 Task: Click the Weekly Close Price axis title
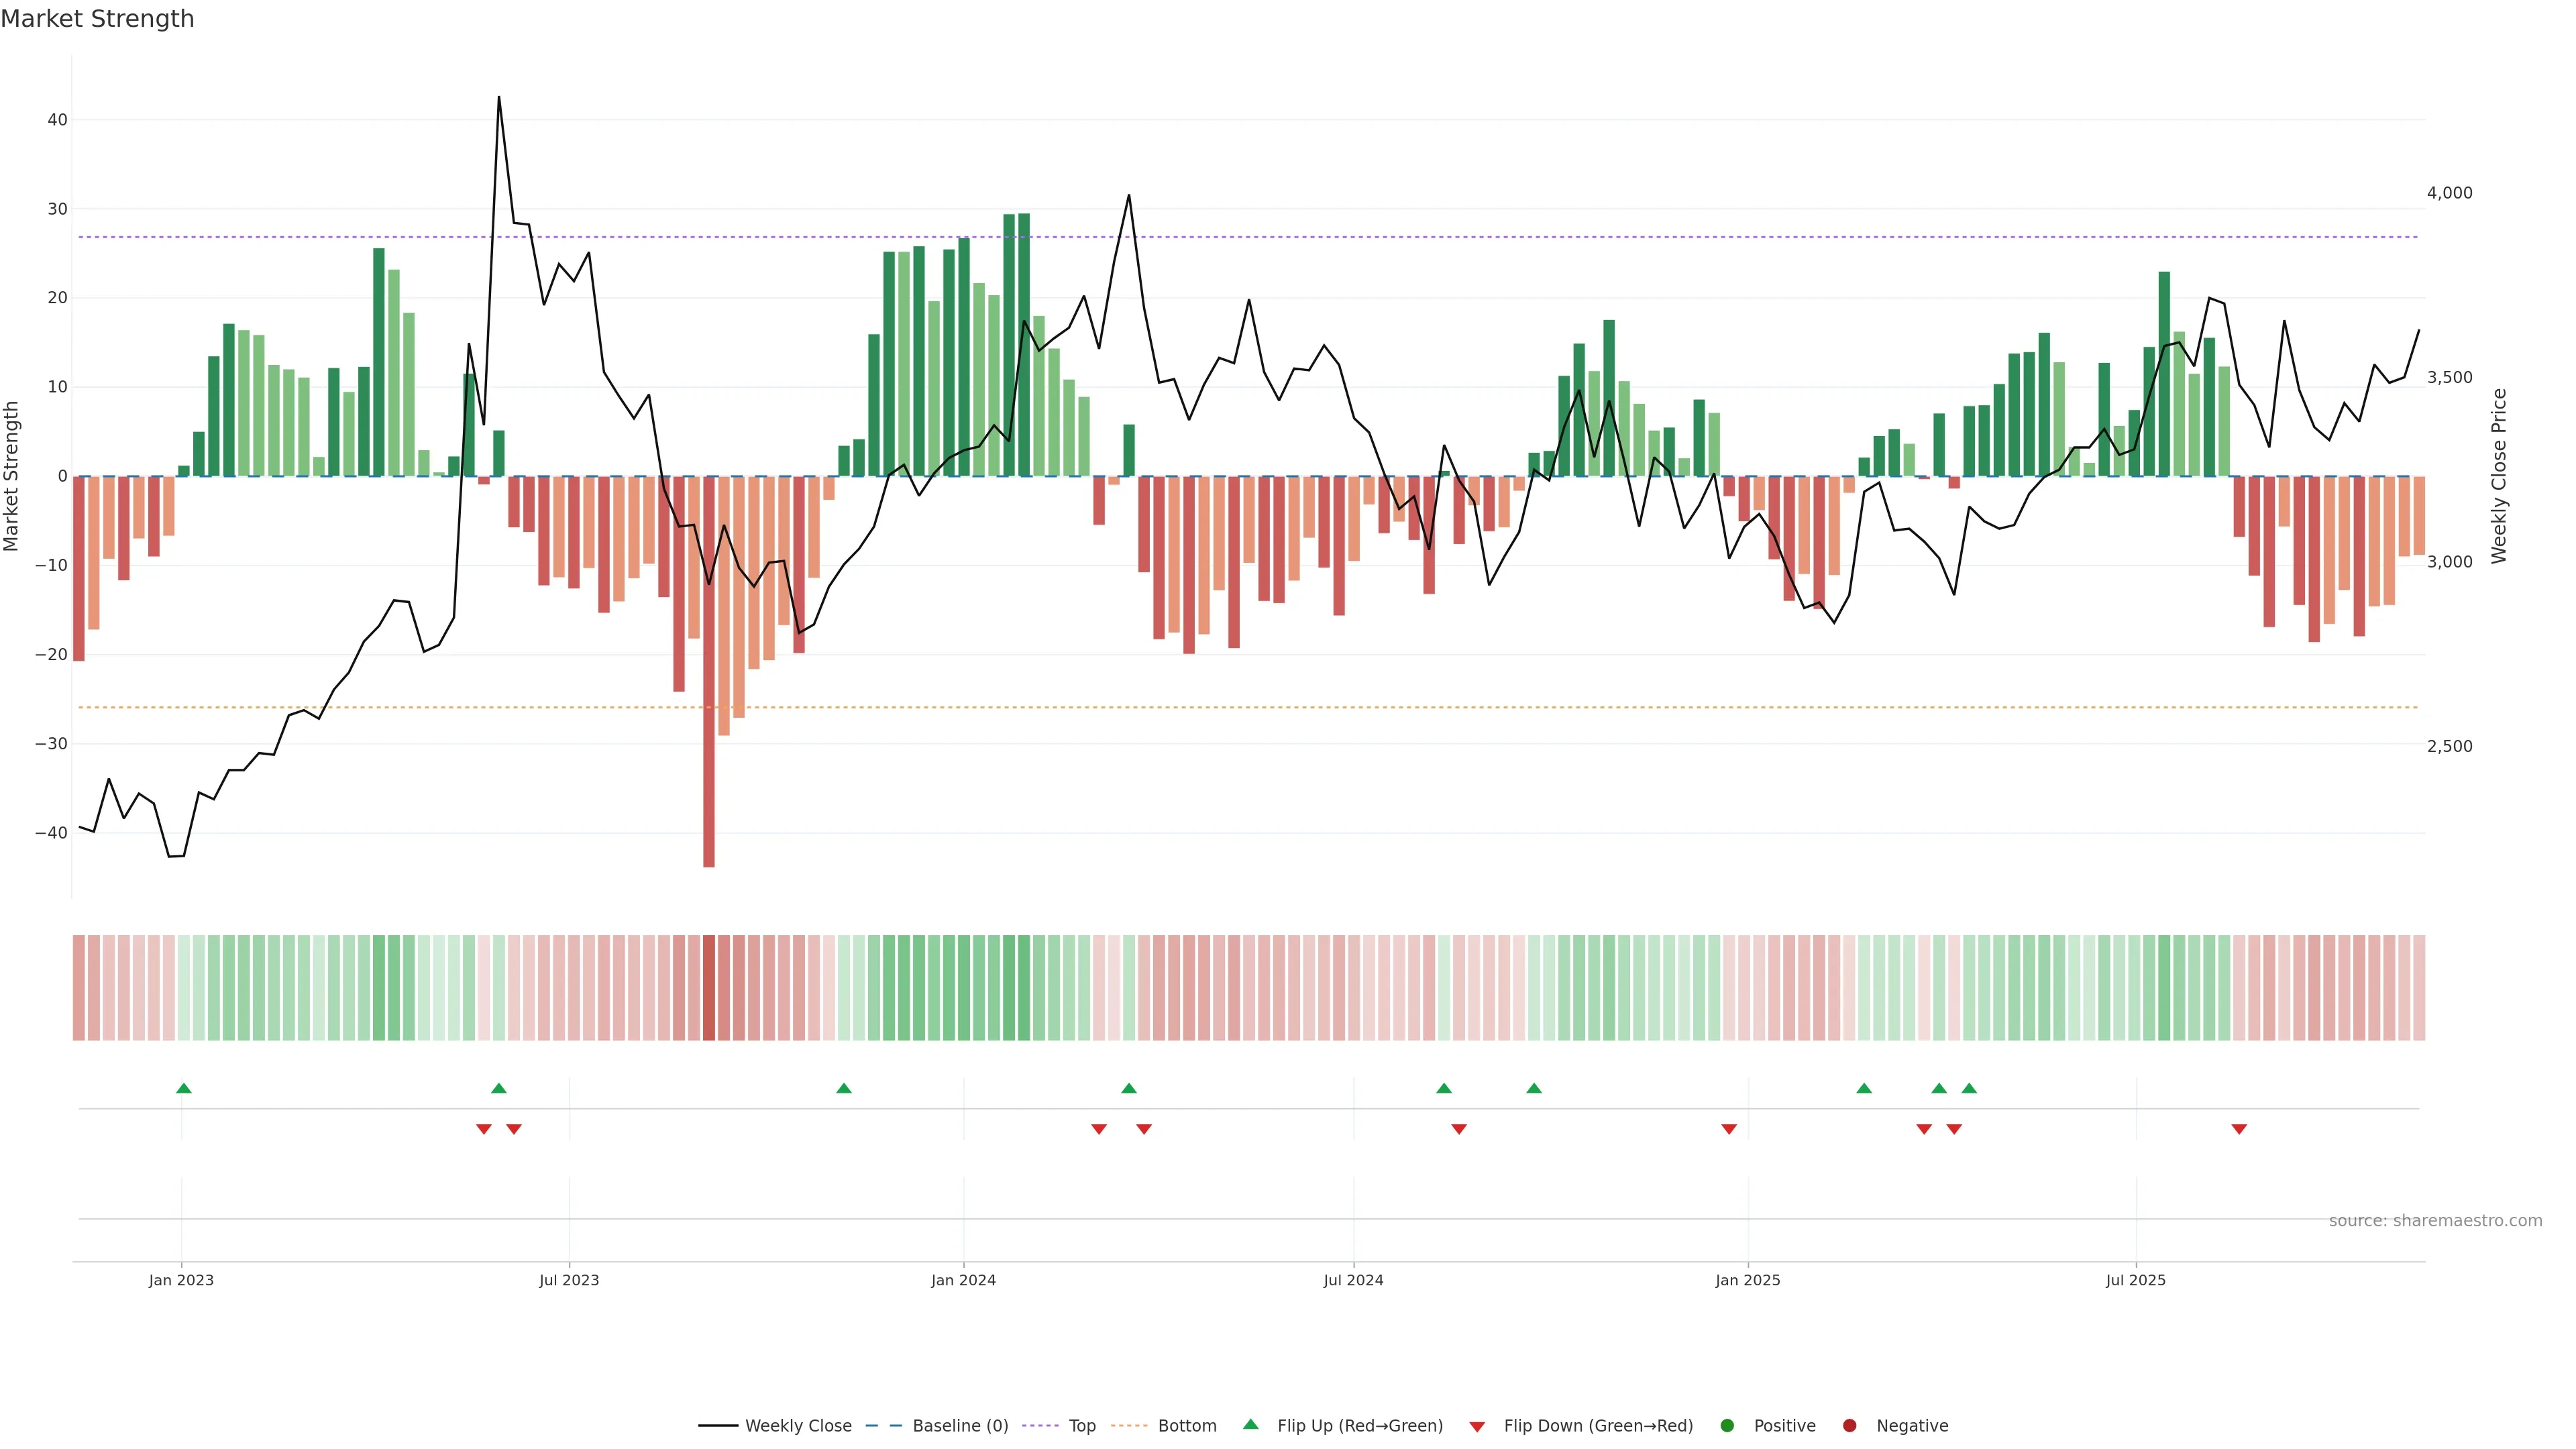click(2499, 476)
